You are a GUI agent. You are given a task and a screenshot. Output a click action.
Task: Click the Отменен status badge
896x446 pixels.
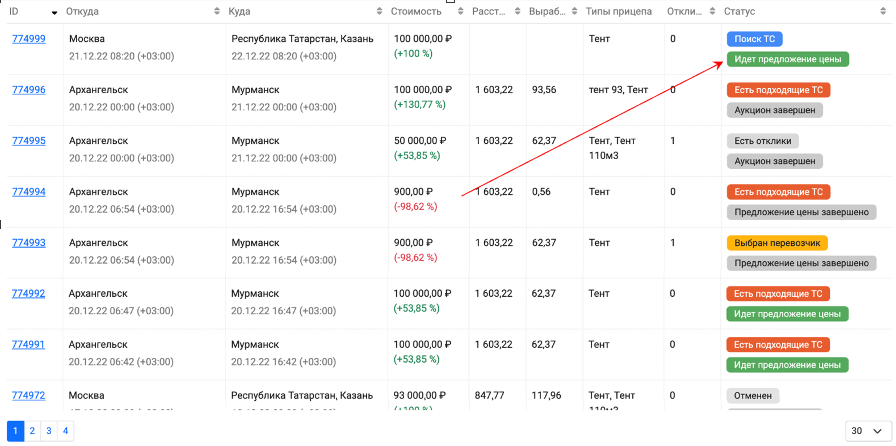tap(753, 396)
